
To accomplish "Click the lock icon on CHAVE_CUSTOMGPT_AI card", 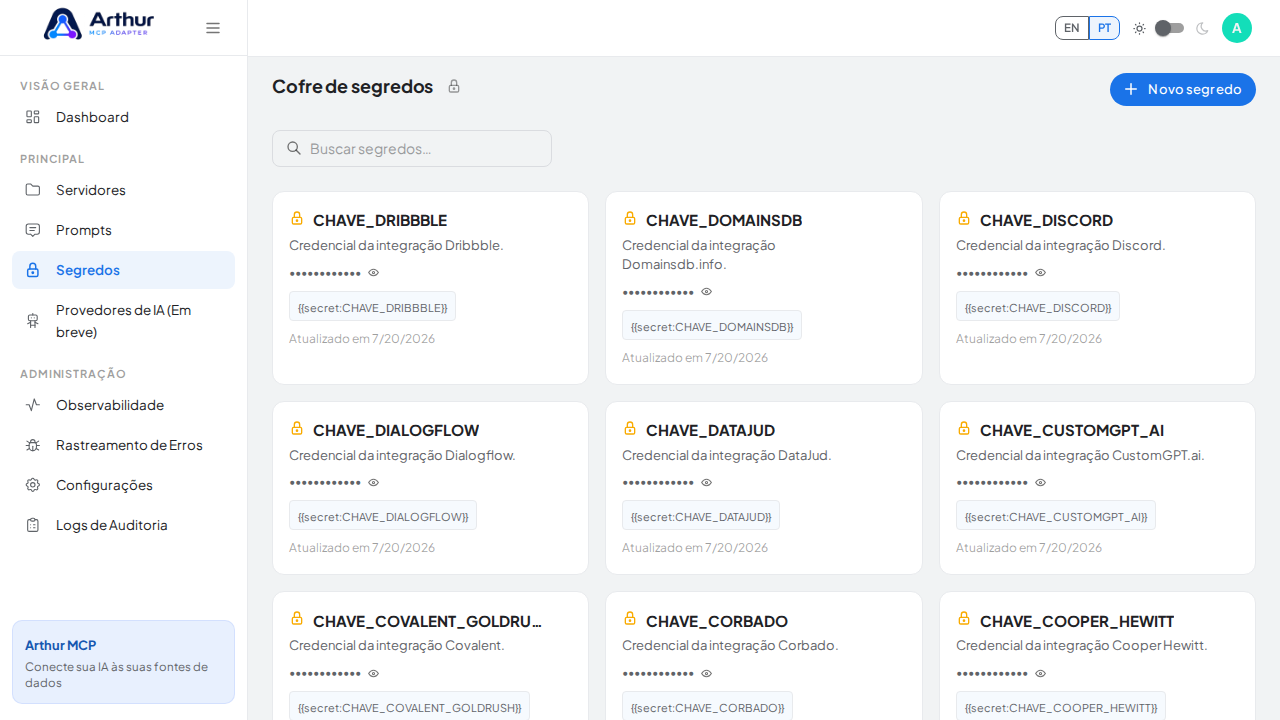I will [964, 428].
